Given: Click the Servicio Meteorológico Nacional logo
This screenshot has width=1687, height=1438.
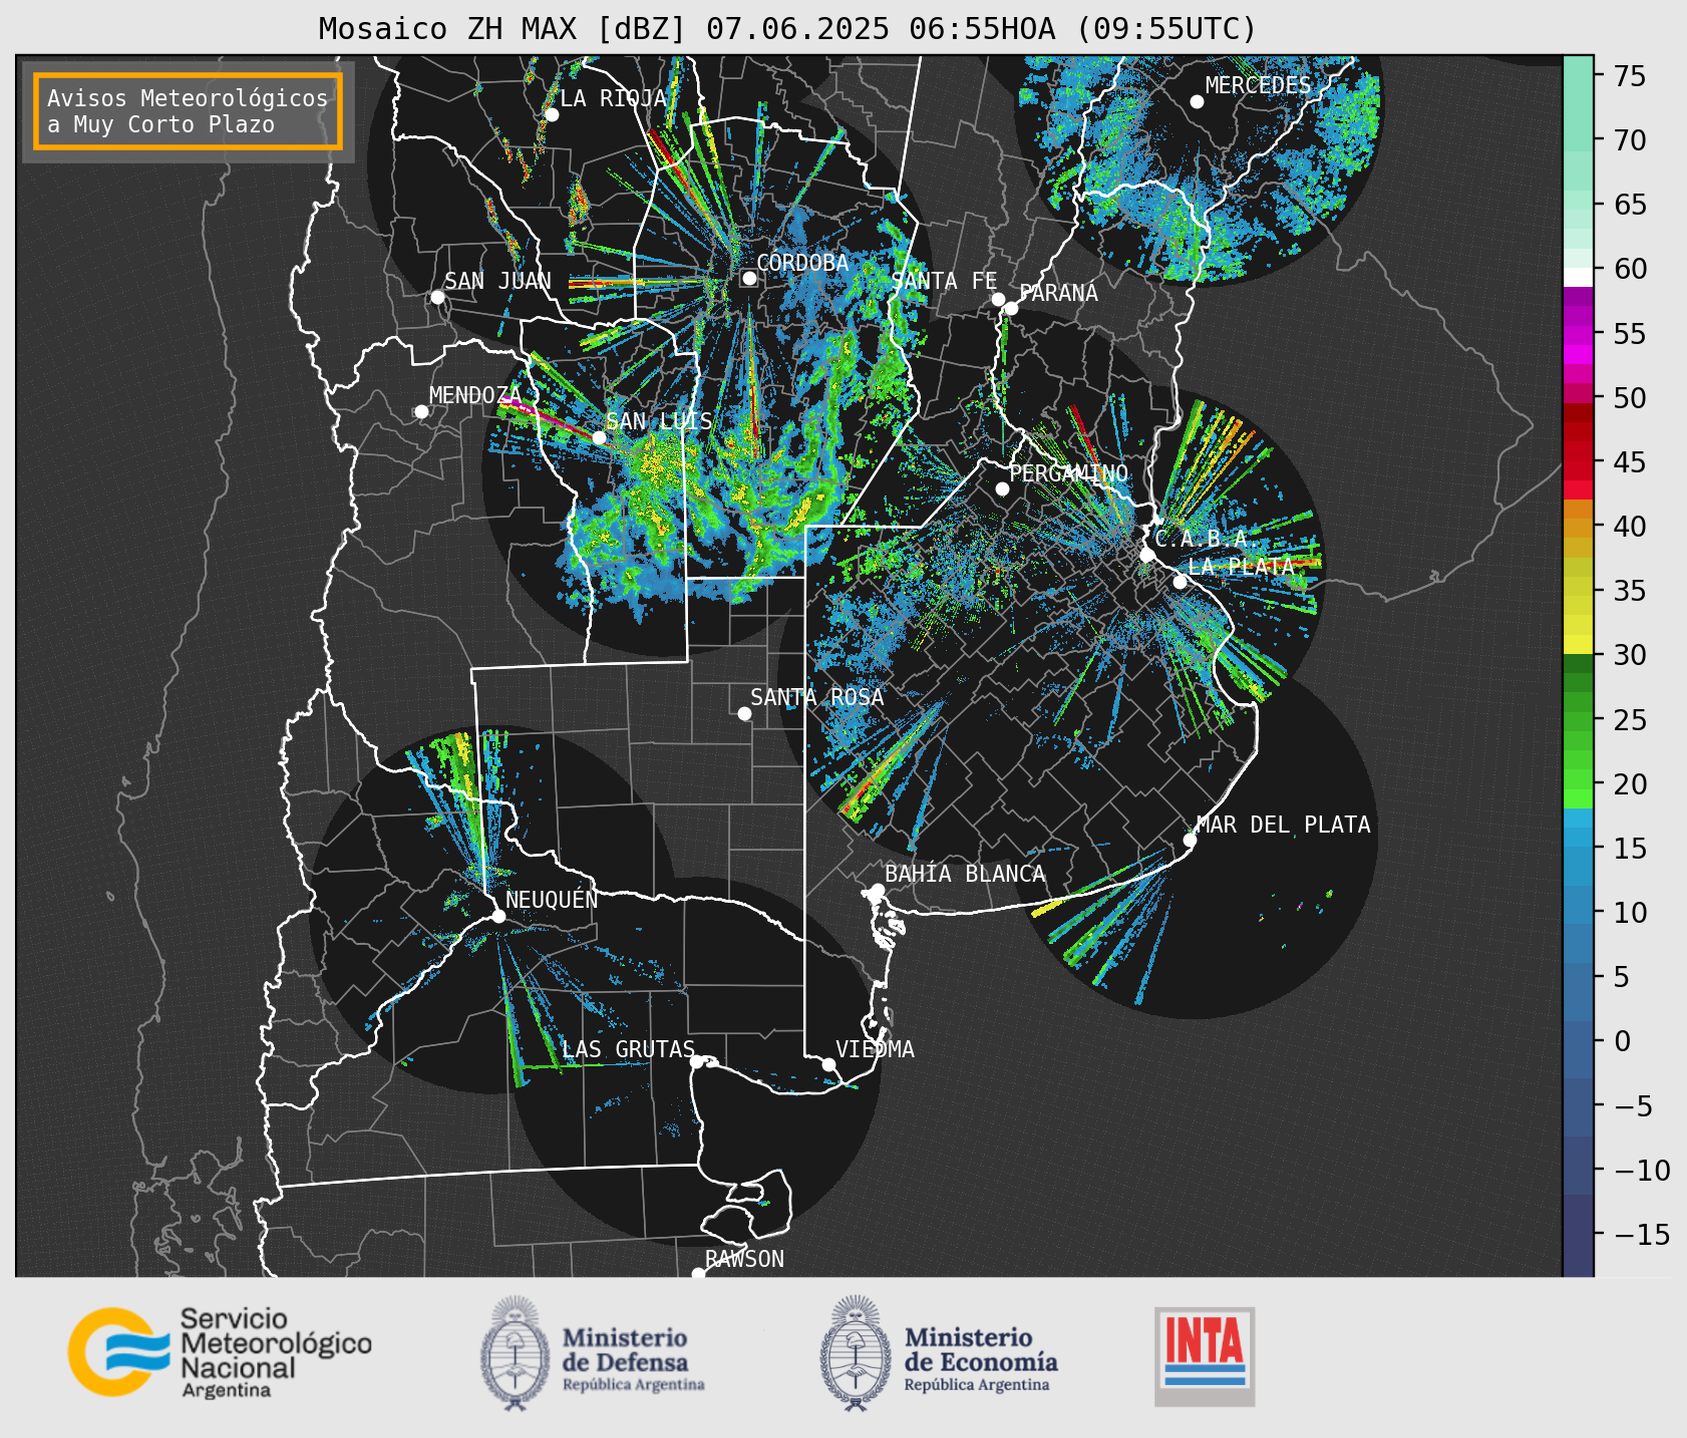Looking at the screenshot, I should 219,1352.
